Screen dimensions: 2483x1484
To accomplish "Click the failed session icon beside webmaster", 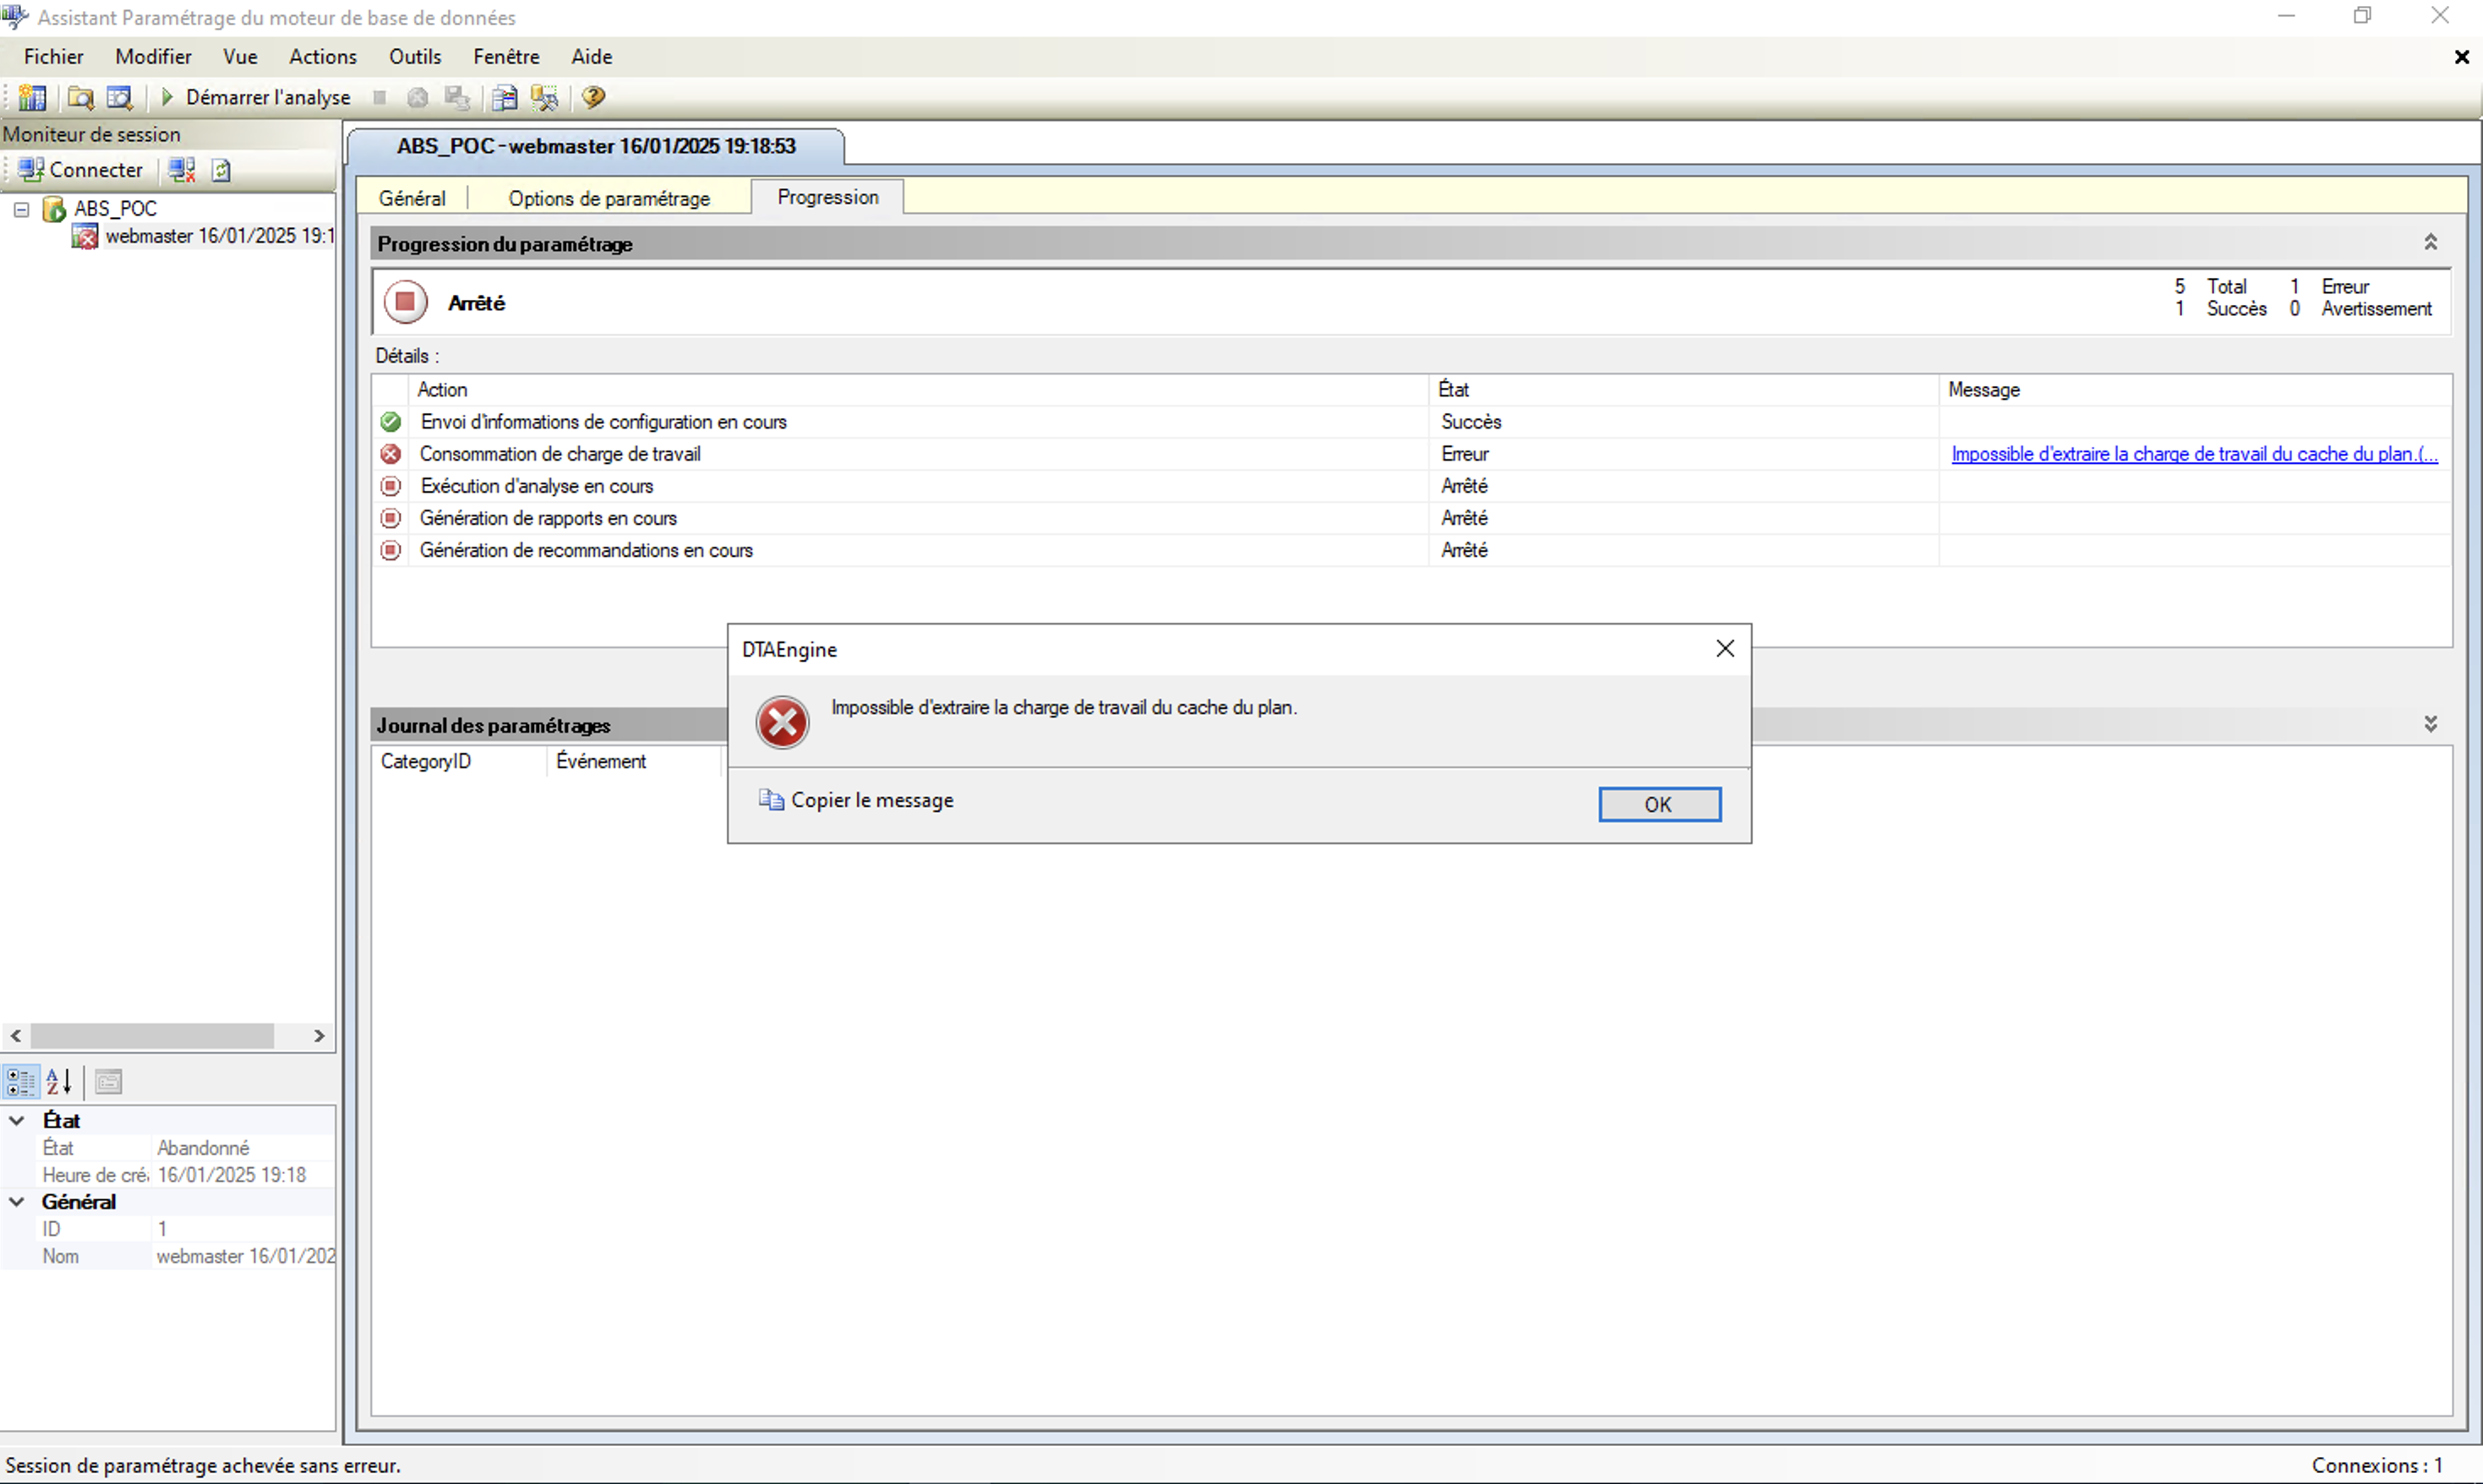I will [85, 237].
